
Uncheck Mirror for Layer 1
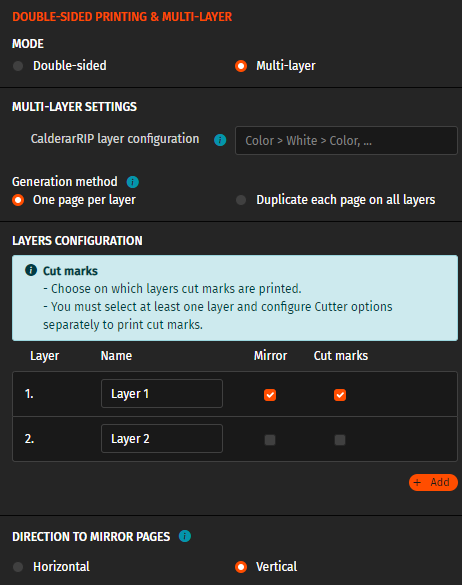[270, 395]
